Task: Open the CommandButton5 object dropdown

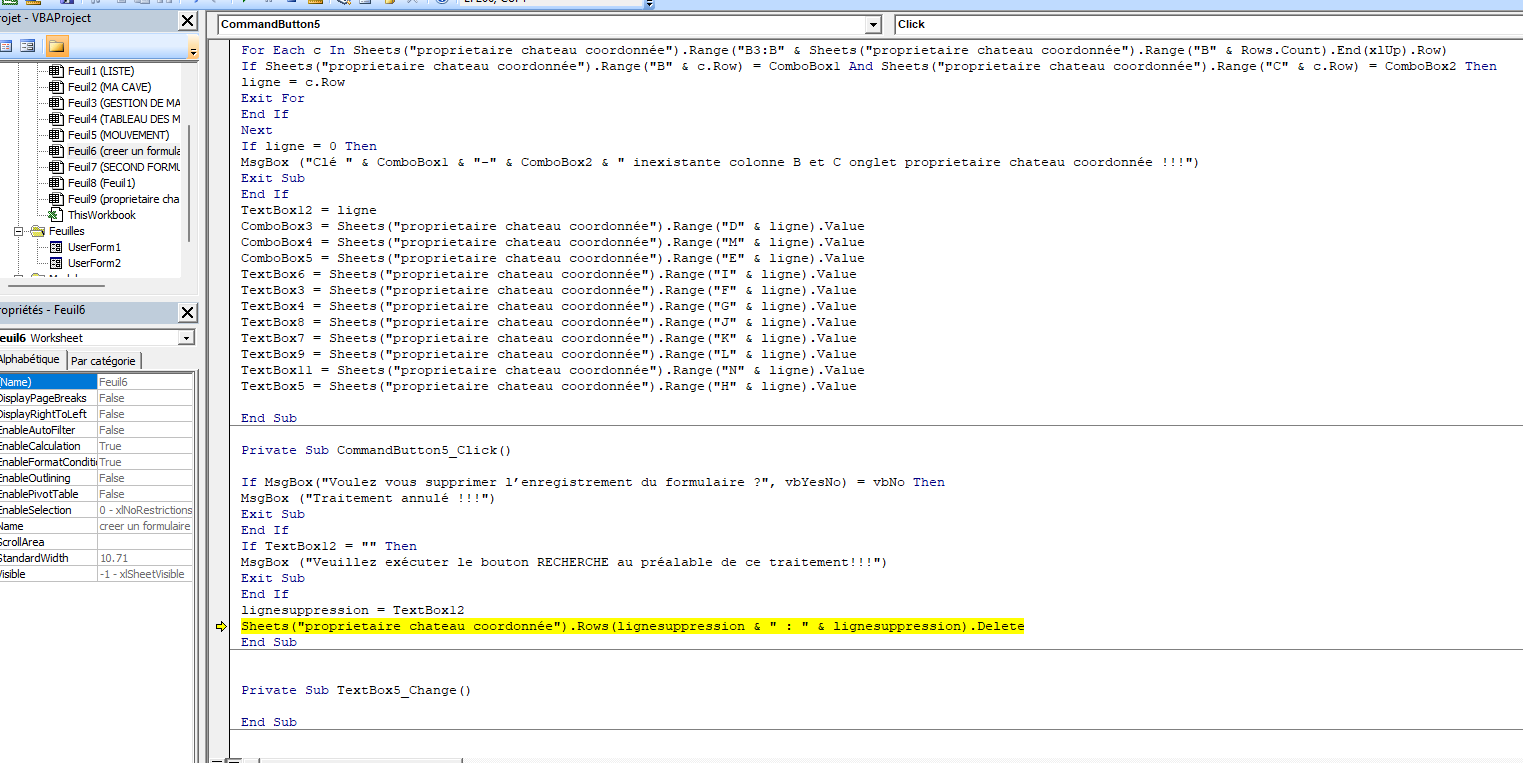Action: pos(873,24)
